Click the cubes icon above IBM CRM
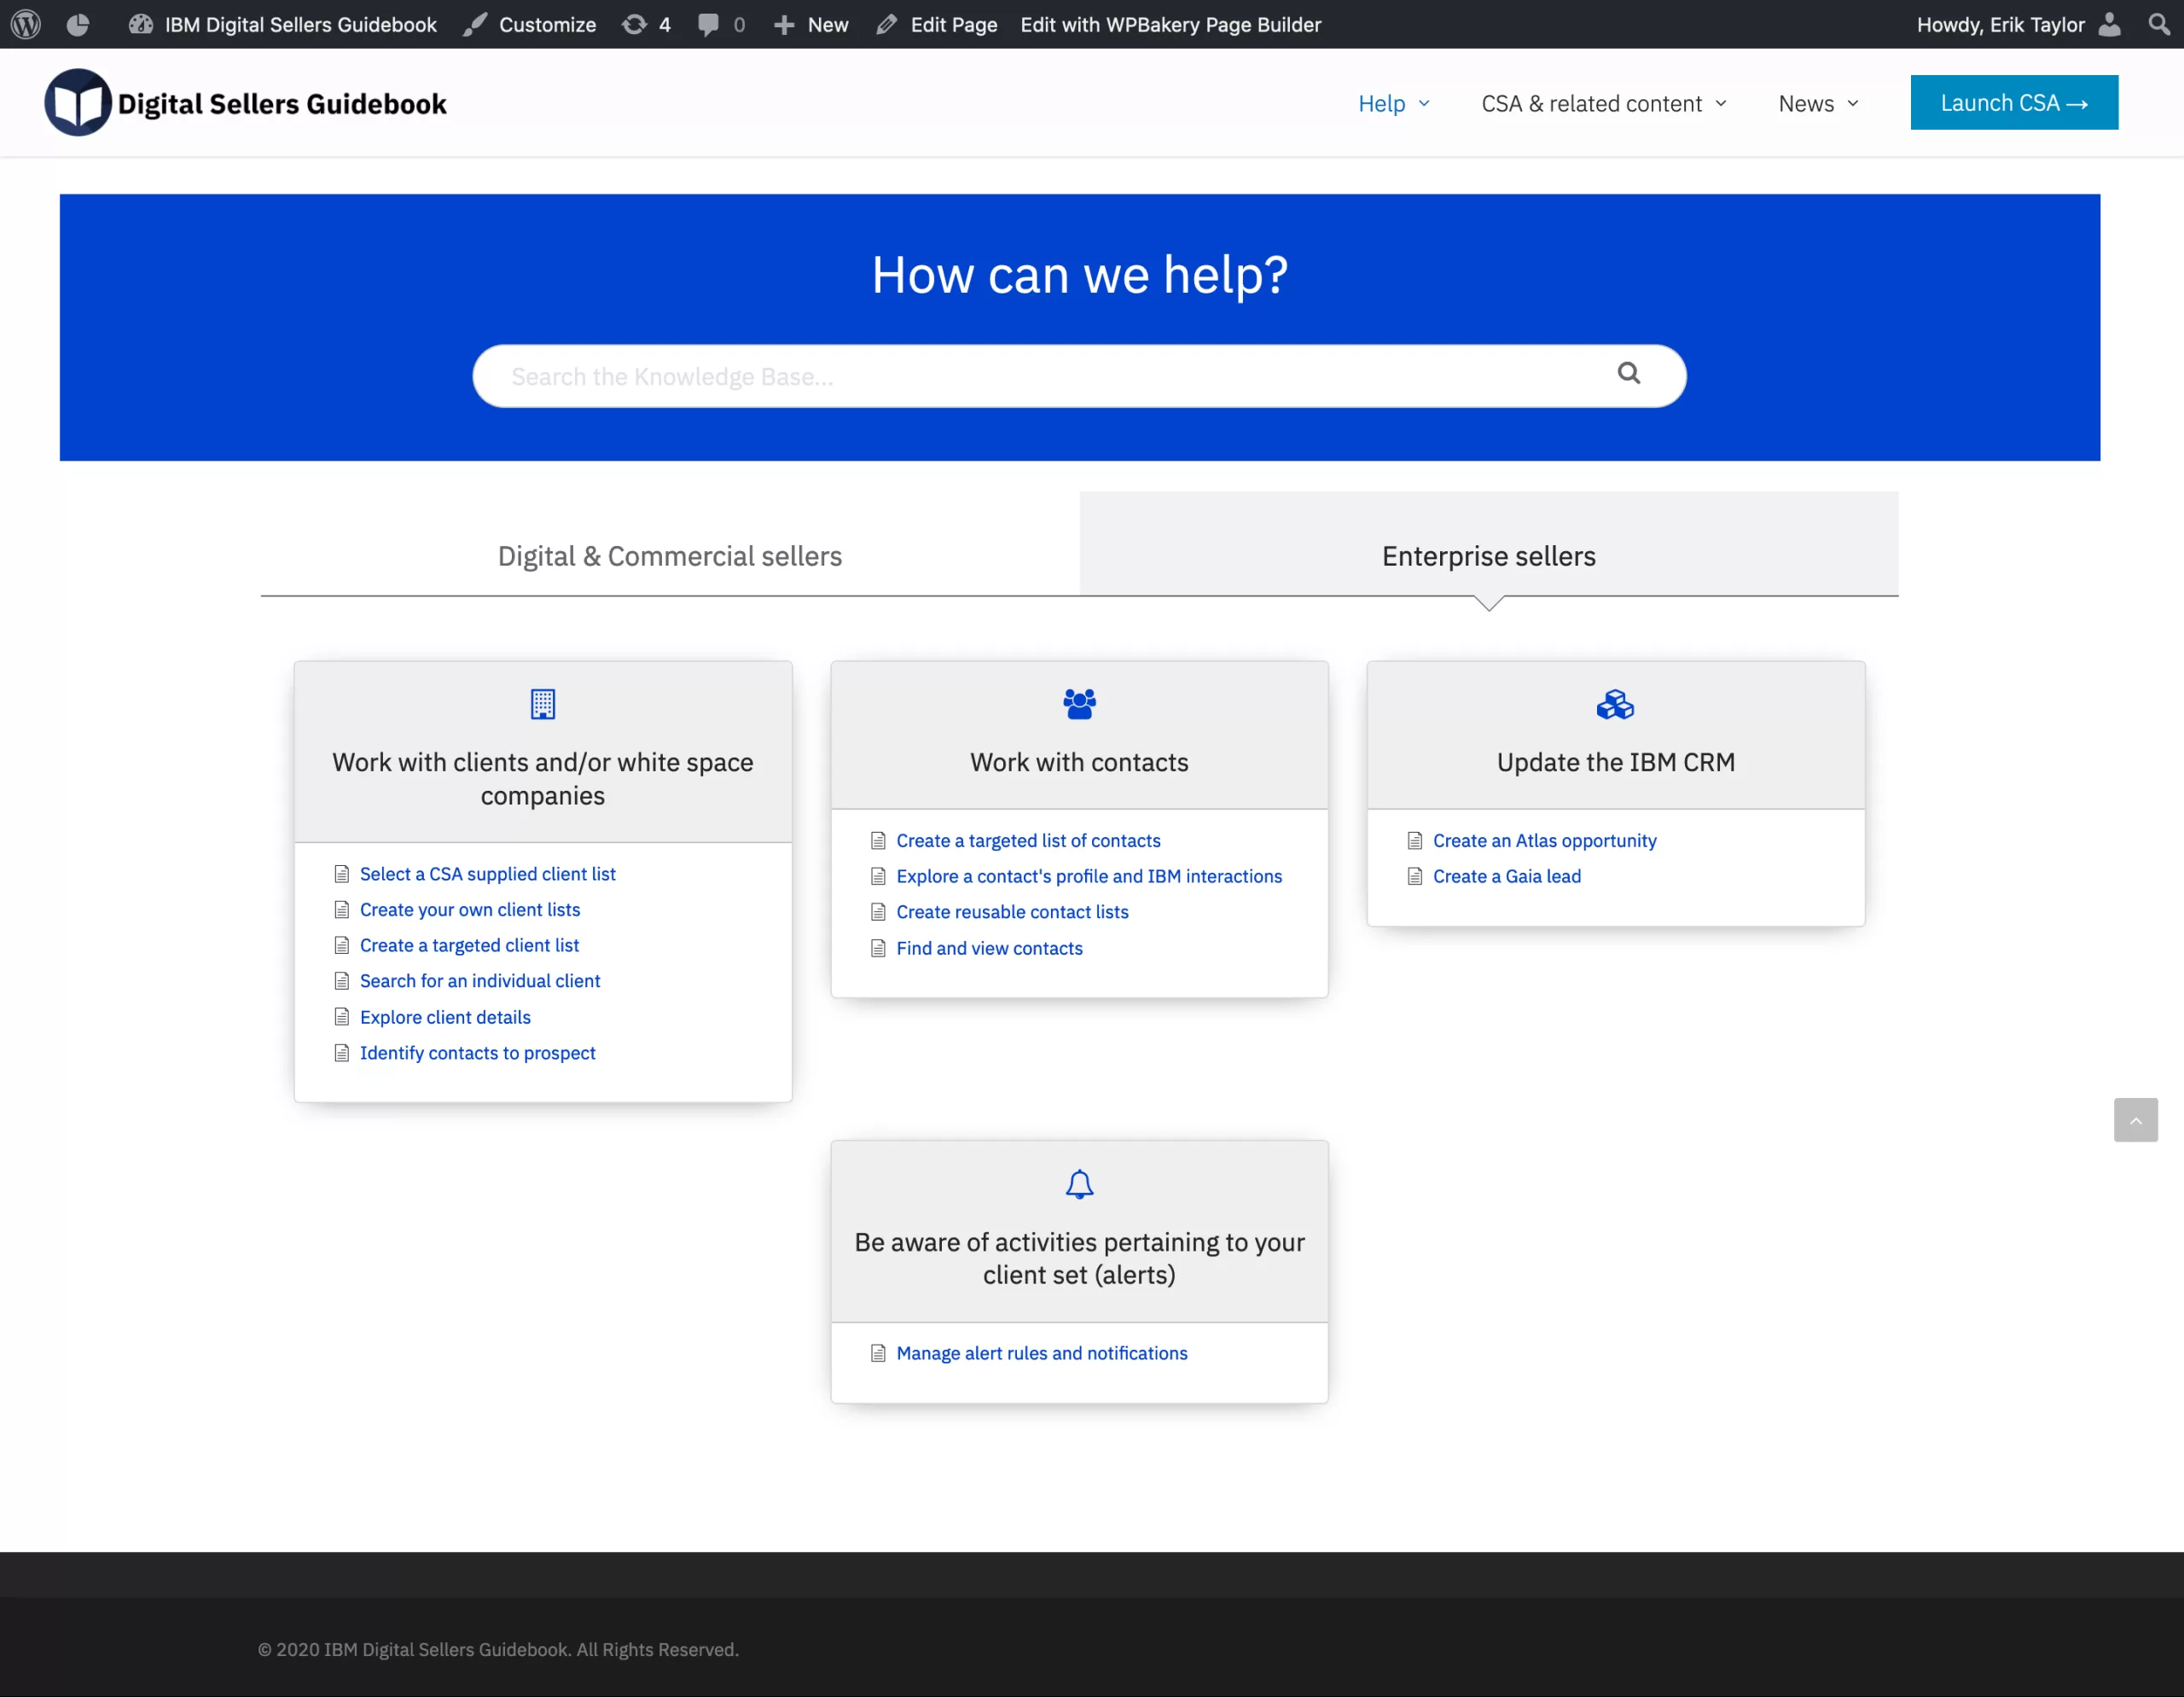This screenshot has width=2184, height=1697. (1615, 704)
